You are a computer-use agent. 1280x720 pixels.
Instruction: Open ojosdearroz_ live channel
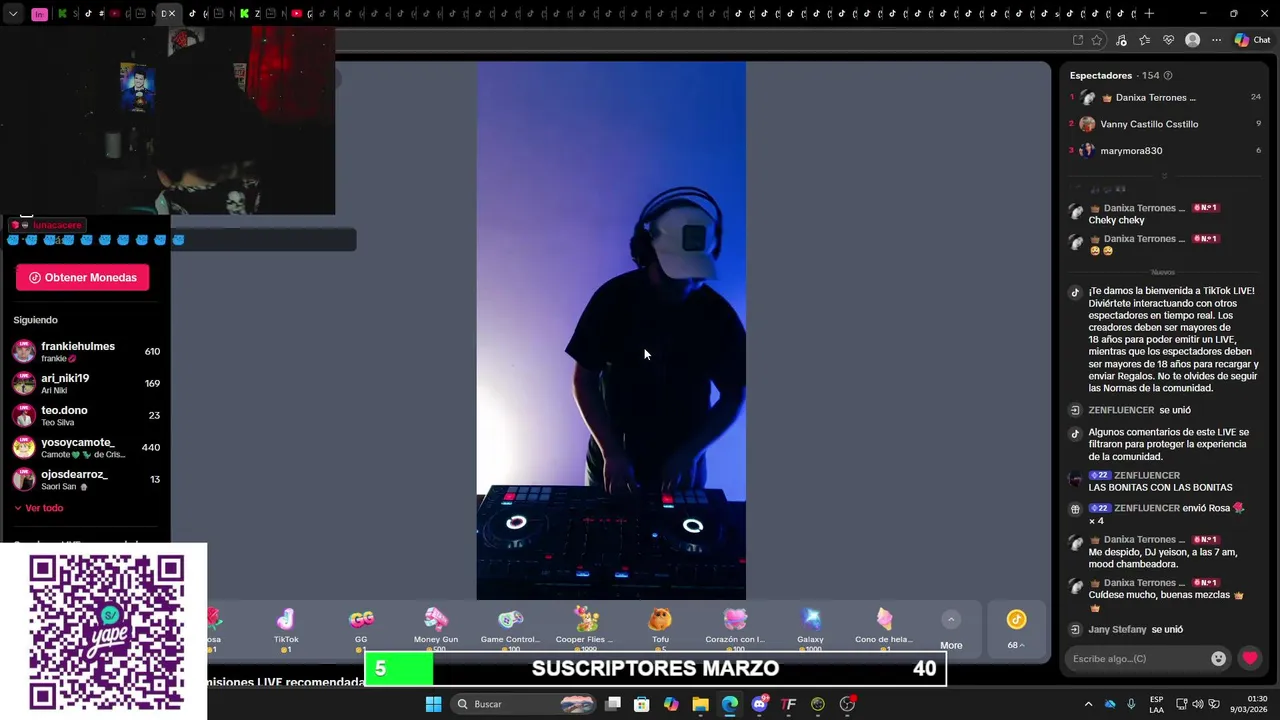point(85,479)
